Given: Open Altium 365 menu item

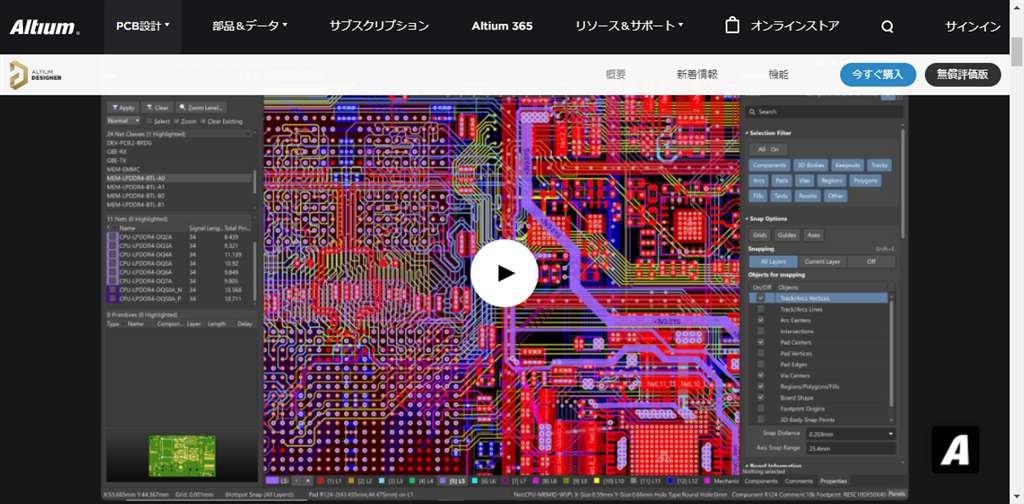Looking at the screenshot, I should pyautogui.click(x=502, y=27).
